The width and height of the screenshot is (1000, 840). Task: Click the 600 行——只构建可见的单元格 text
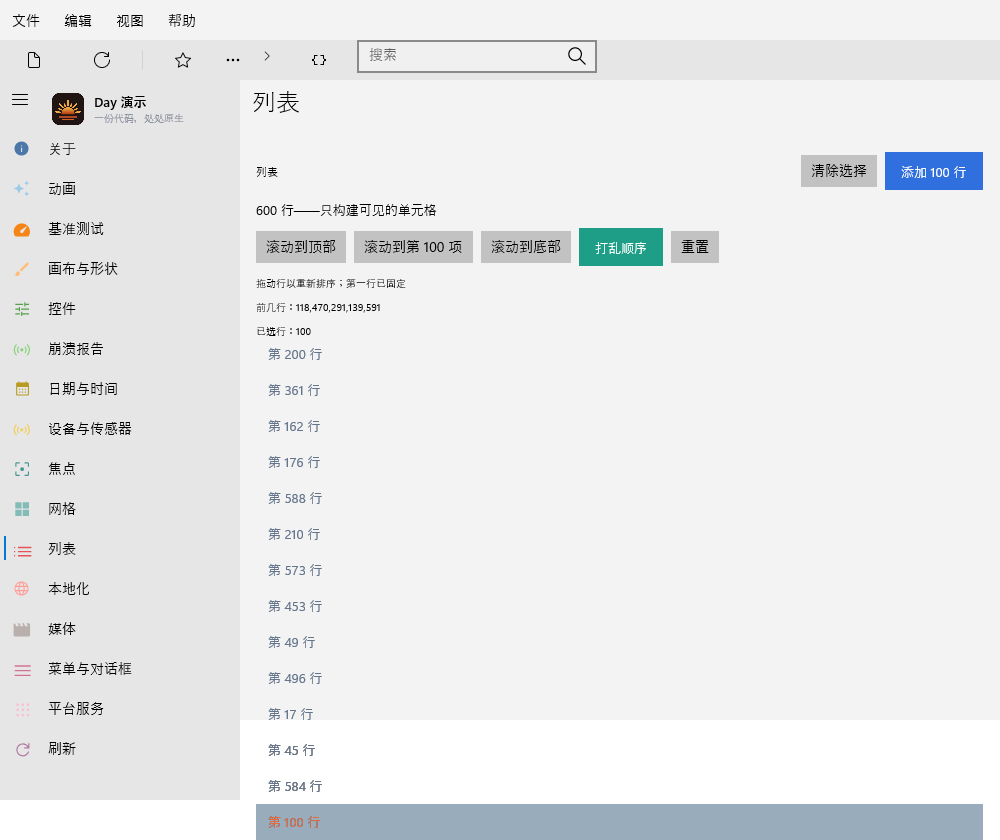coord(346,210)
